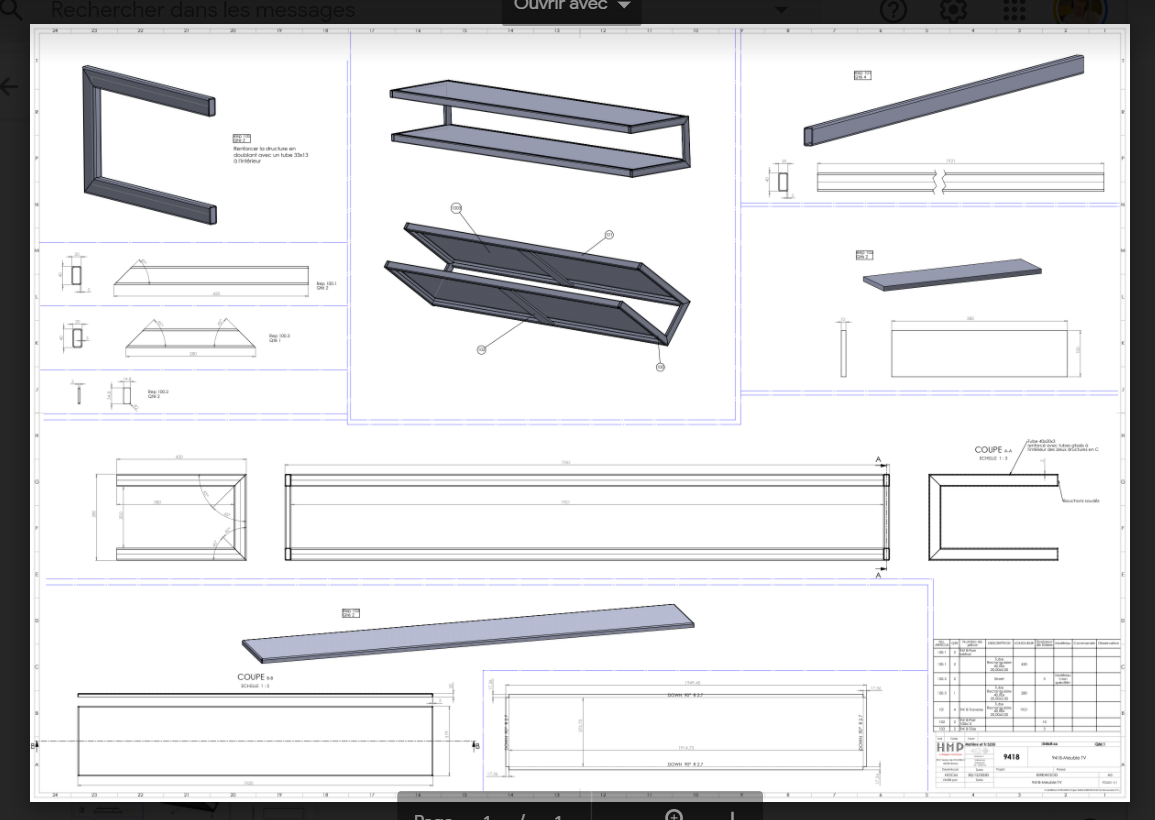This screenshot has height=820, width=1155.
Task: Click the back arrow on the left edge
Action: (10, 86)
